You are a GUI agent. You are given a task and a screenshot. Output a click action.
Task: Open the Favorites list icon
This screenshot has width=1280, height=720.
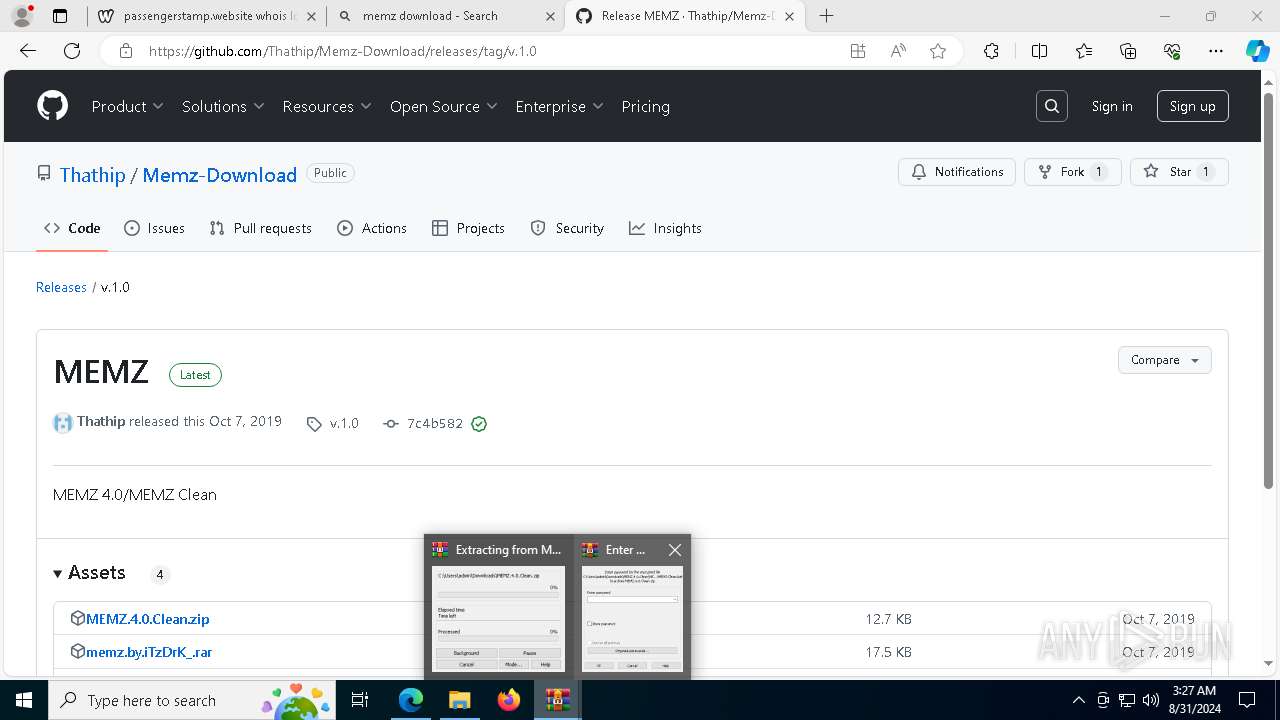point(1084,51)
